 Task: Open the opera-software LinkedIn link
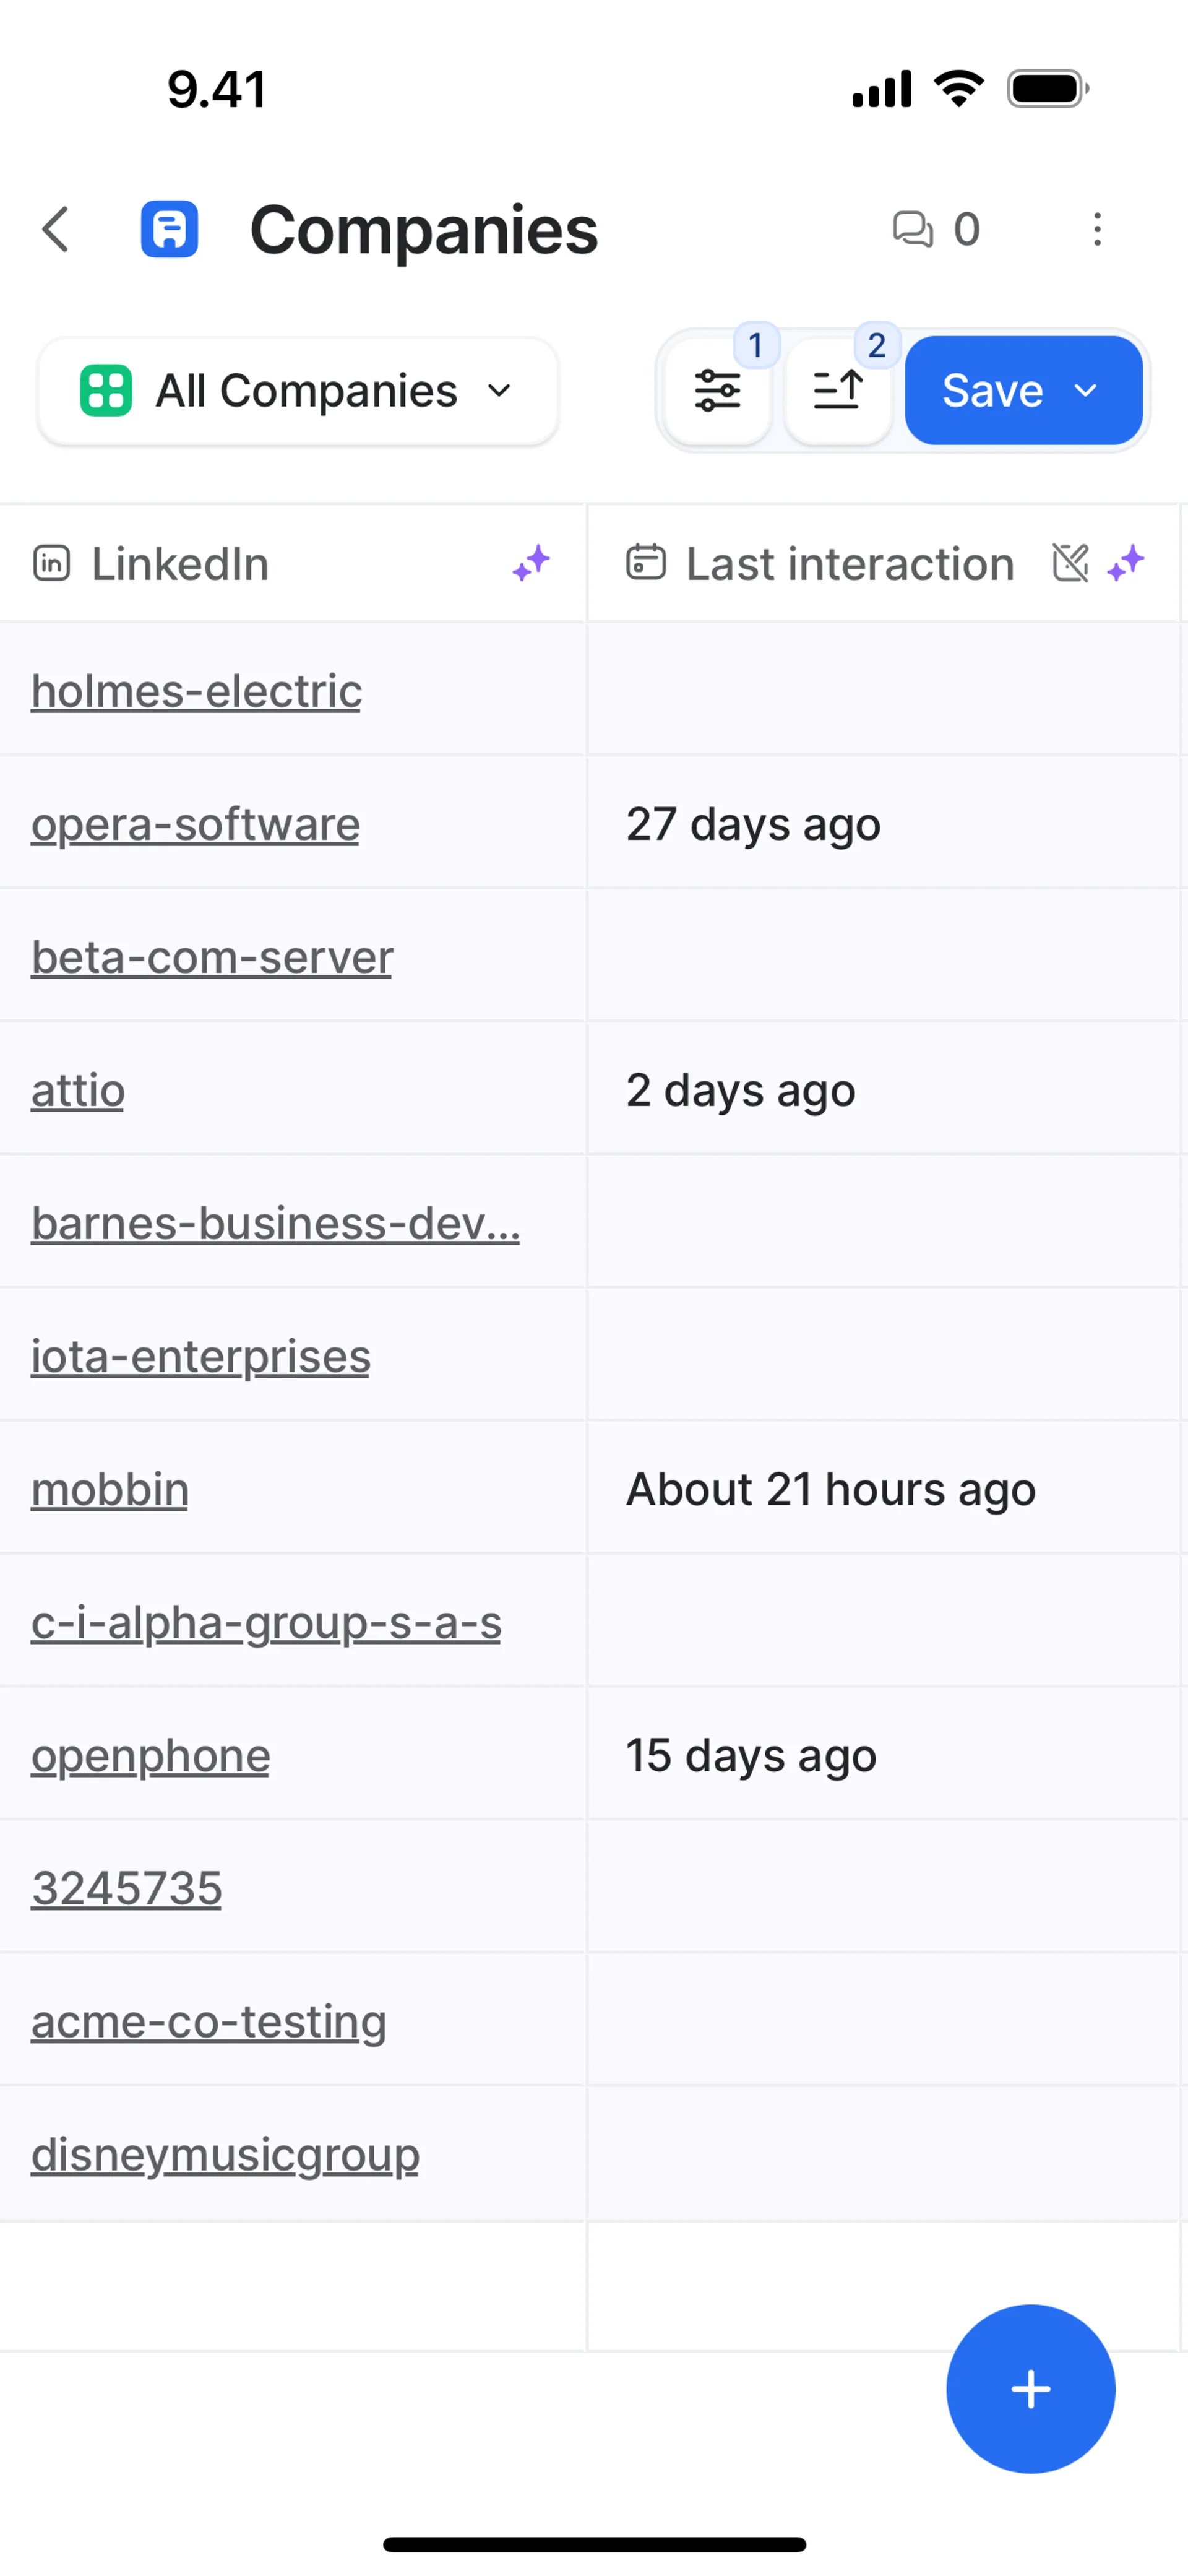coord(195,824)
